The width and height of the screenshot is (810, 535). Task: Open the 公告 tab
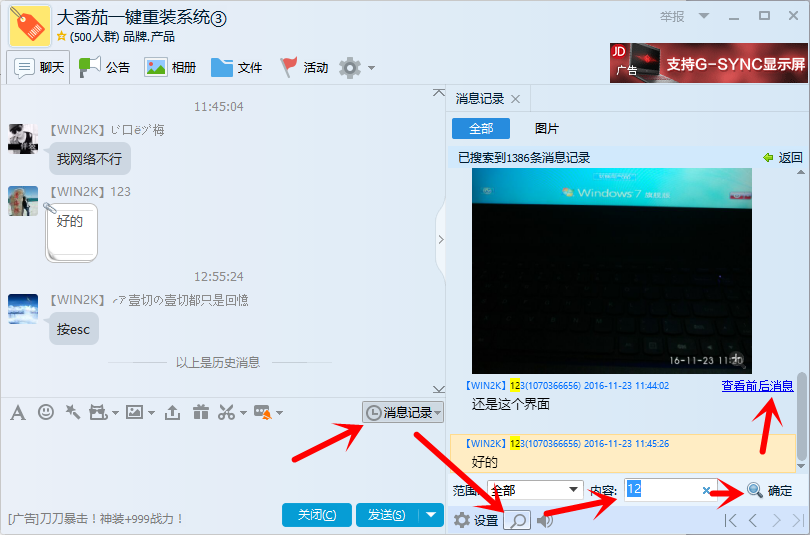coord(104,67)
